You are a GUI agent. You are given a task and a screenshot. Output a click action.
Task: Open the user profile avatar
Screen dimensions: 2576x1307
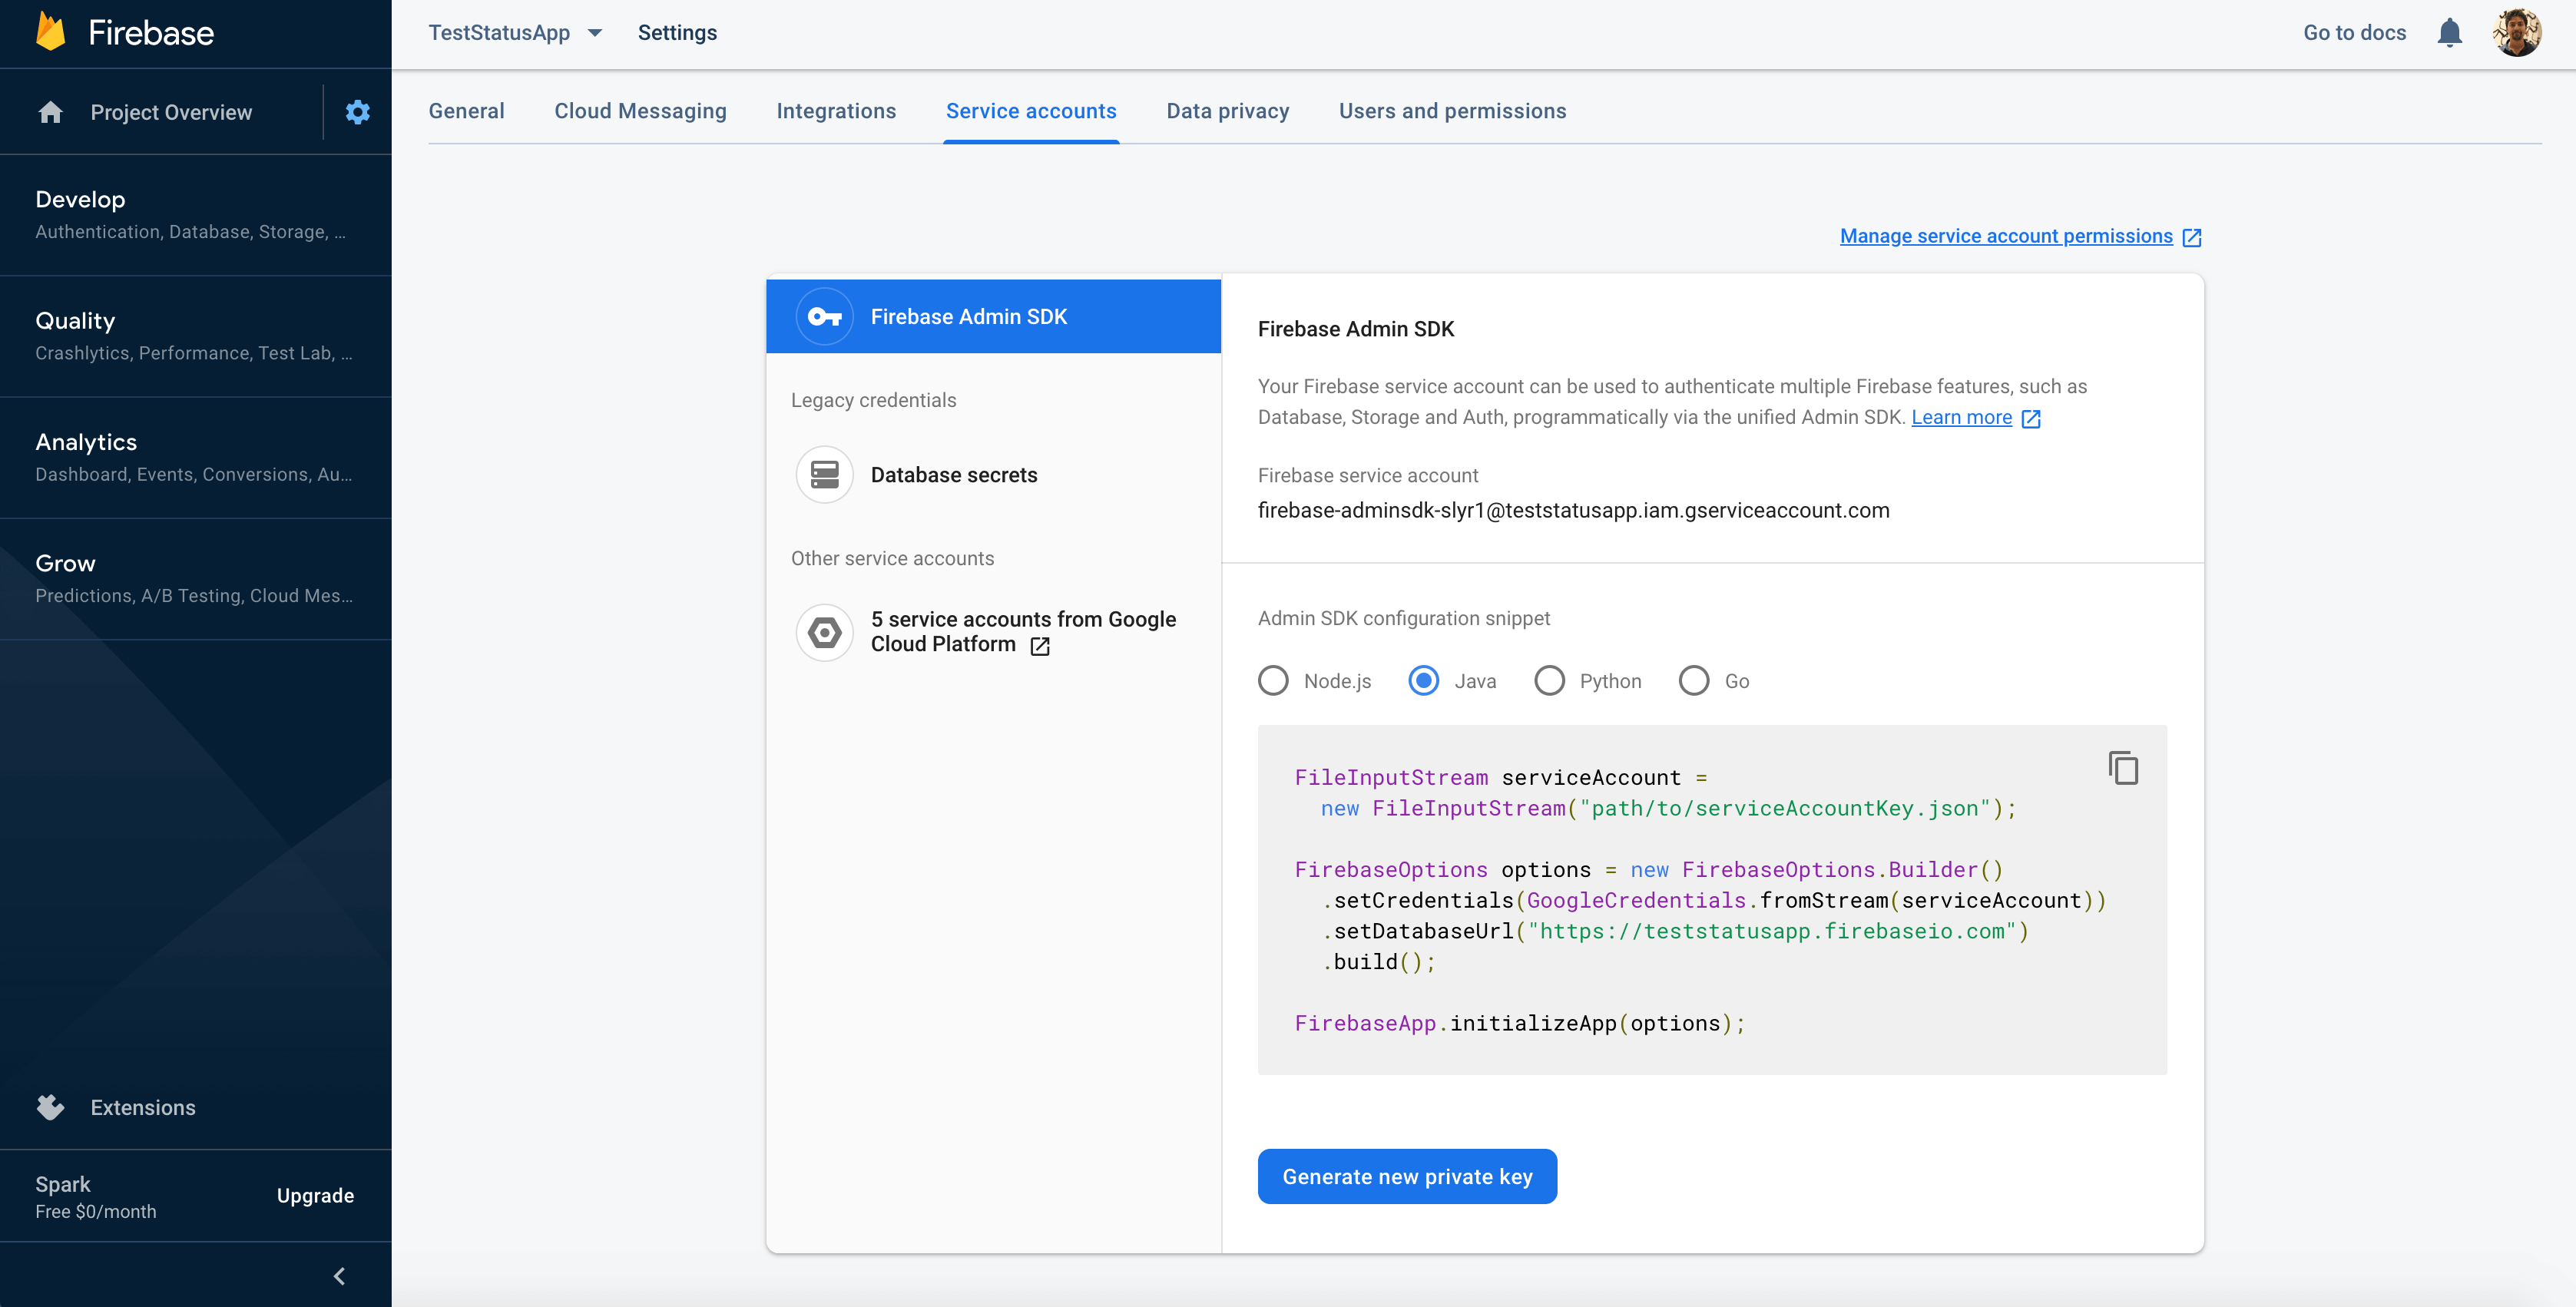tap(2517, 33)
